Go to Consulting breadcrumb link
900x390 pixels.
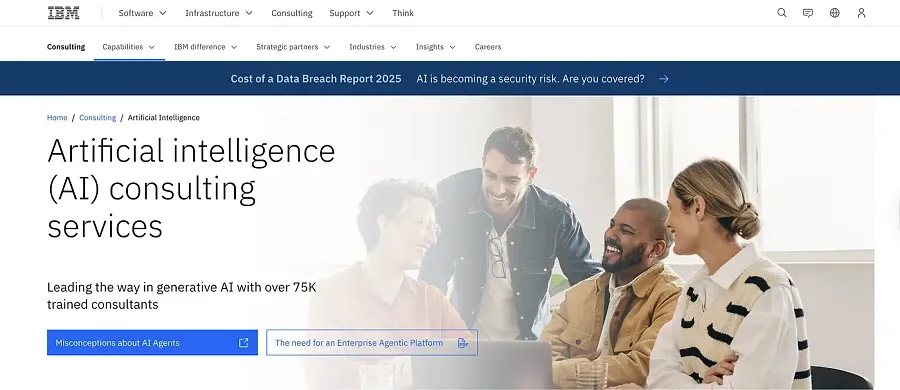[98, 118]
